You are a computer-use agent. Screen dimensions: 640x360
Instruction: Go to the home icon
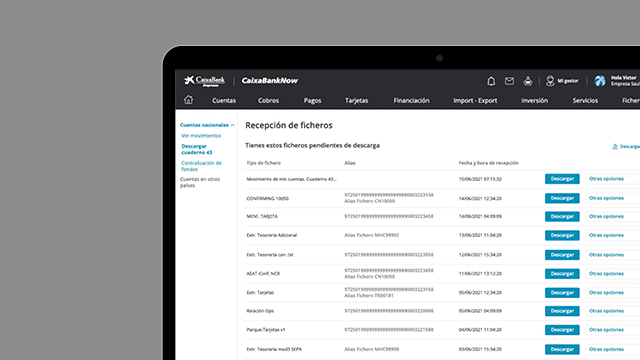click(x=188, y=100)
